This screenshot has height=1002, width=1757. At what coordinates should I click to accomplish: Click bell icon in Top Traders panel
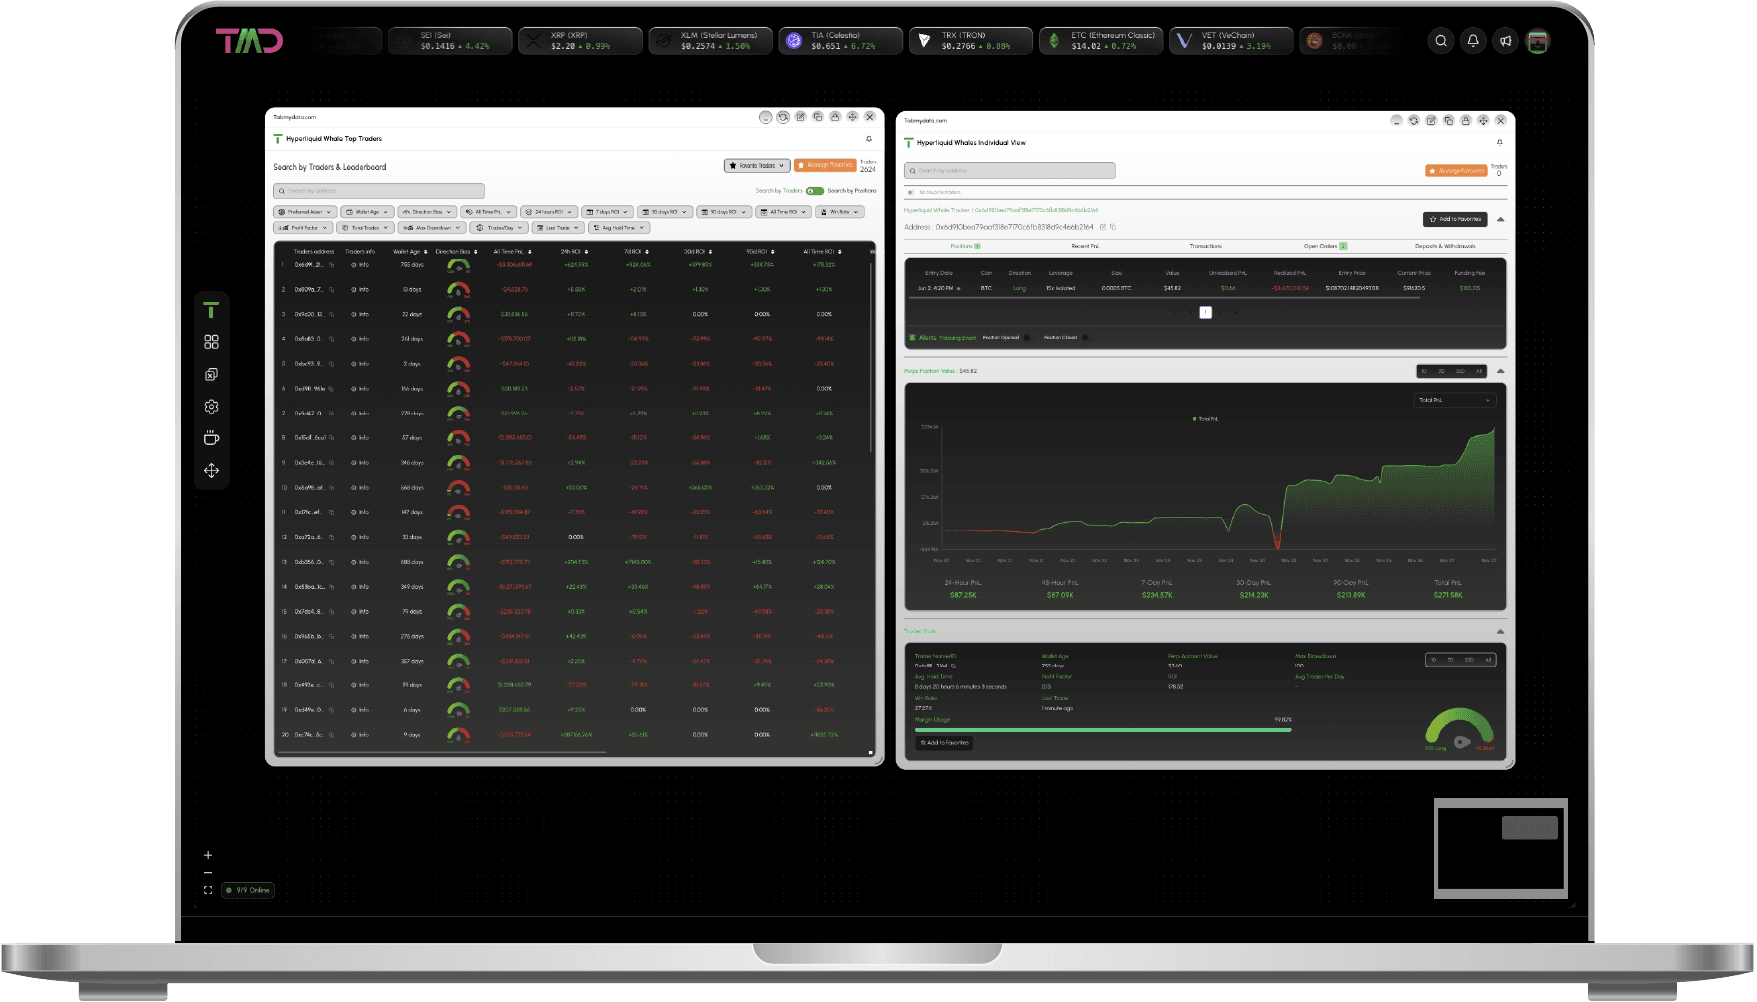coord(869,139)
